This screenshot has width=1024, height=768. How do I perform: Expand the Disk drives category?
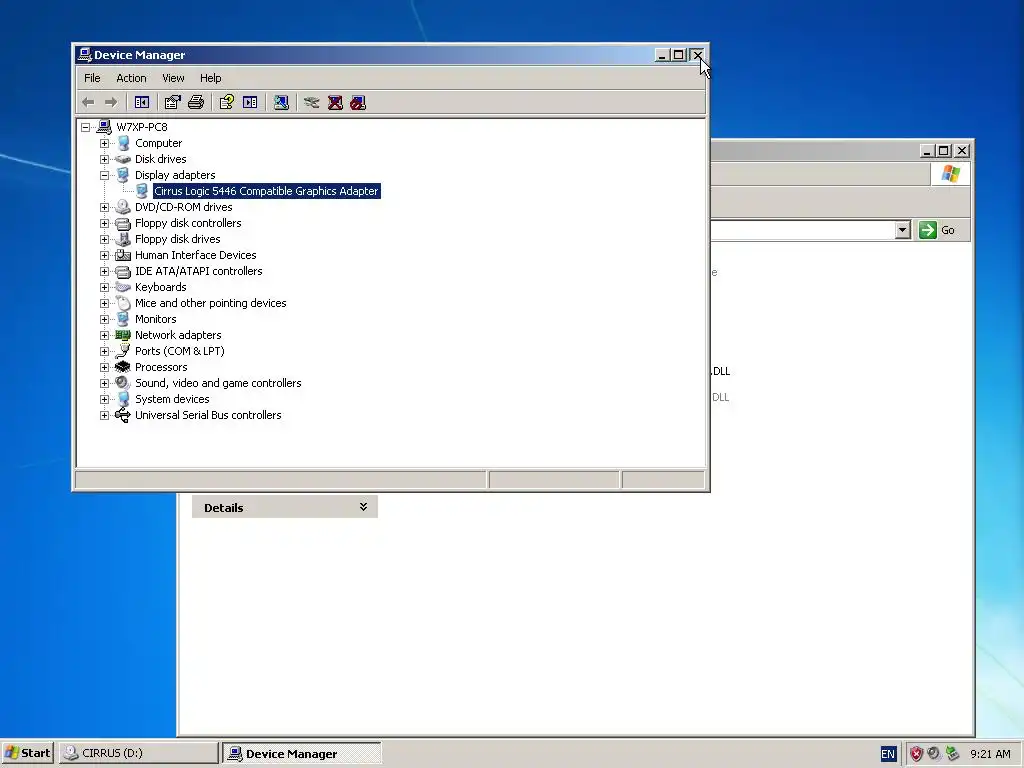(104, 159)
